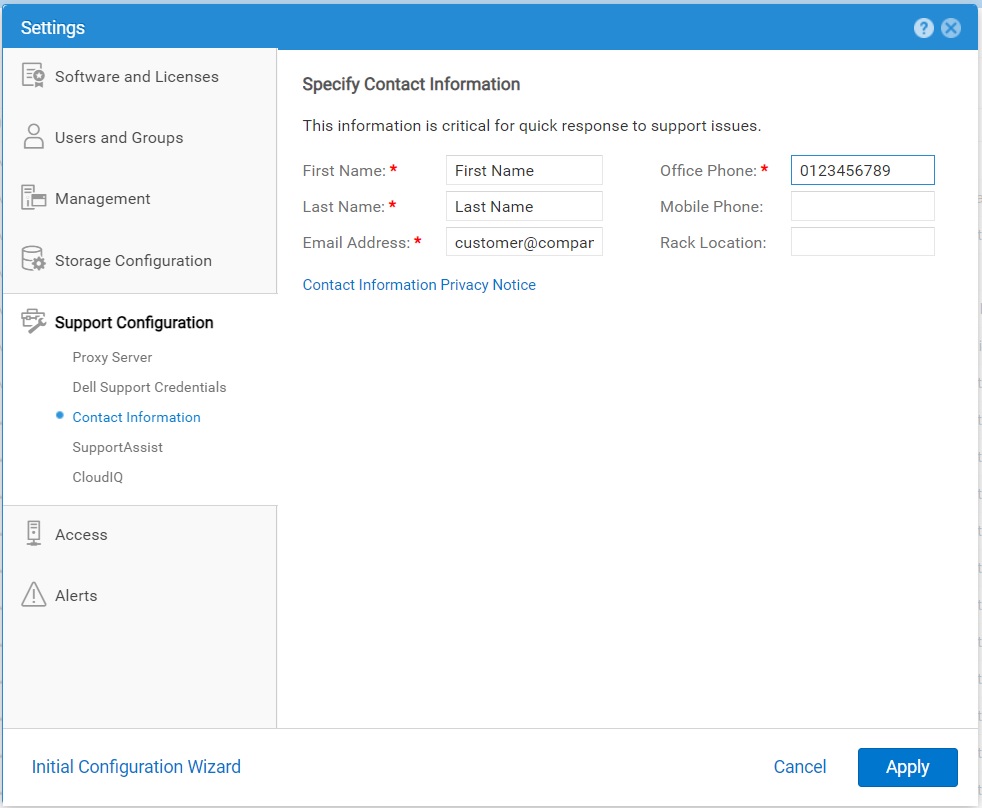Focus the Email Address input field
Screen dimensions: 982x808
point(524,242)
